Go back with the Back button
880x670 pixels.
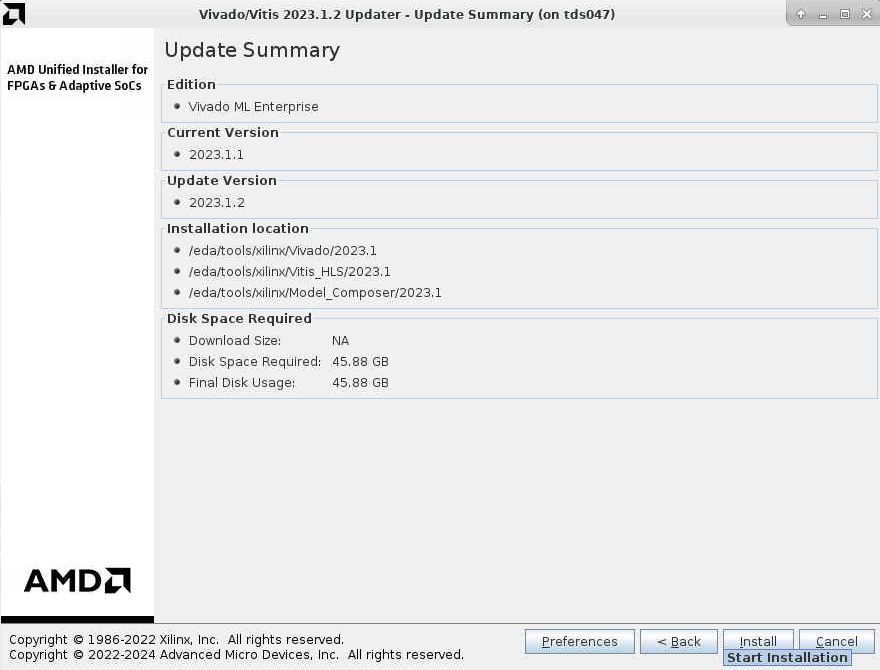click(x=679, y=641)
